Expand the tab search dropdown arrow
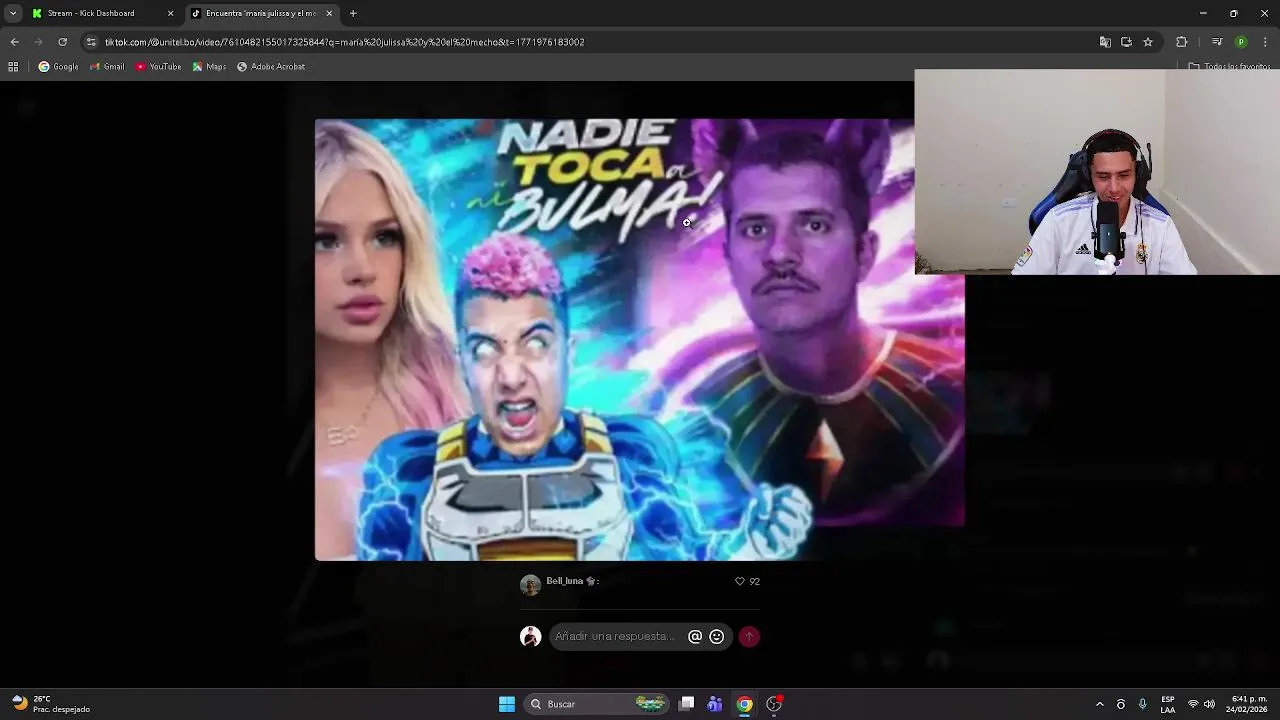1280x720 pixels. pos(12,13)
